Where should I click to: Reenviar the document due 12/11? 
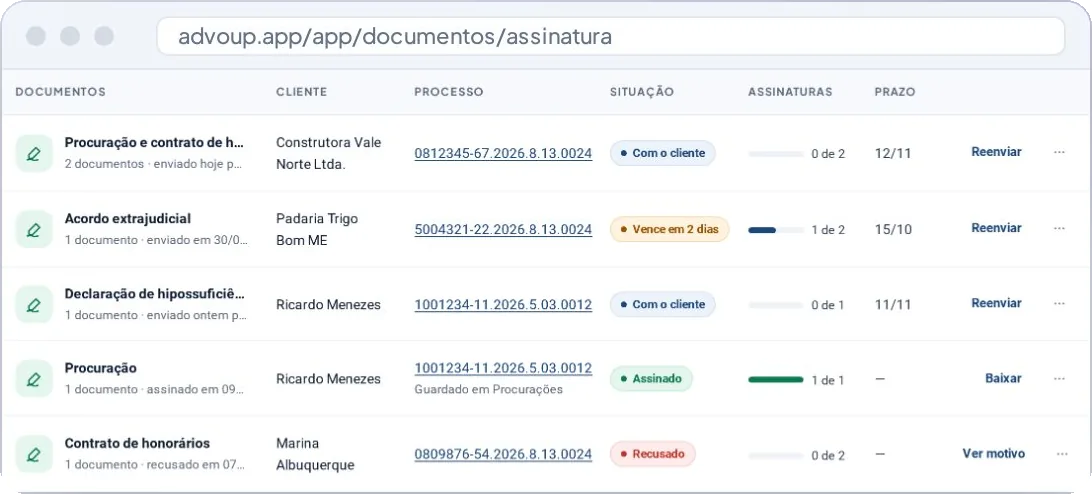[996, 152]
